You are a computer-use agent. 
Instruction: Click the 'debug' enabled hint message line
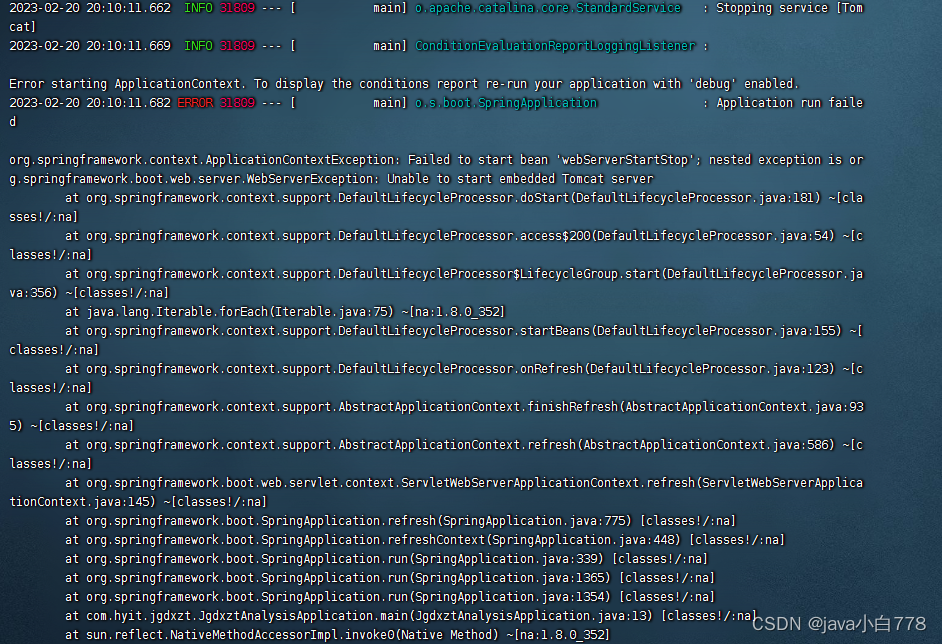[400, 83]
